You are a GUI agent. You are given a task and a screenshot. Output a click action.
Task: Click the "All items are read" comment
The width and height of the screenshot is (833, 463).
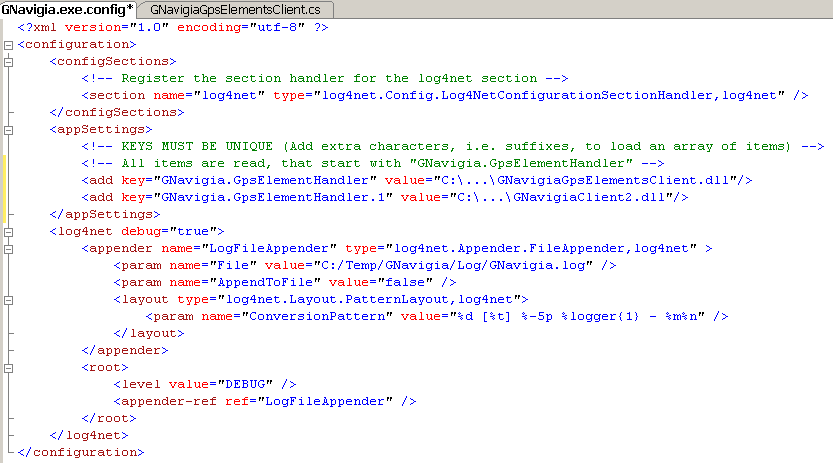372,164
